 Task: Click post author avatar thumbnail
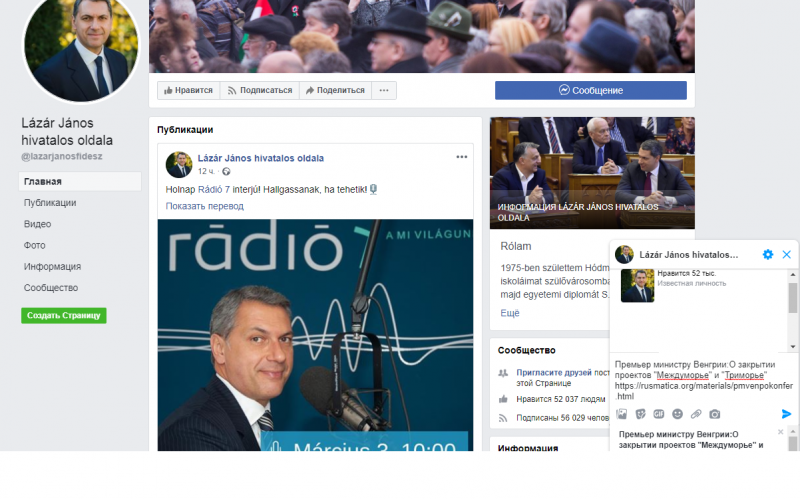pos(179,164)
